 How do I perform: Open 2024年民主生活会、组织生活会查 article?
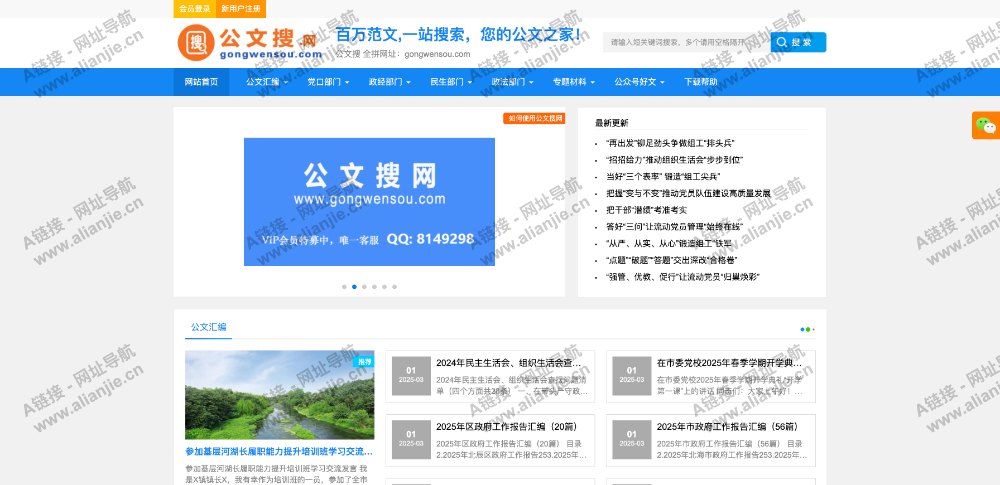[x=509, y=362]
